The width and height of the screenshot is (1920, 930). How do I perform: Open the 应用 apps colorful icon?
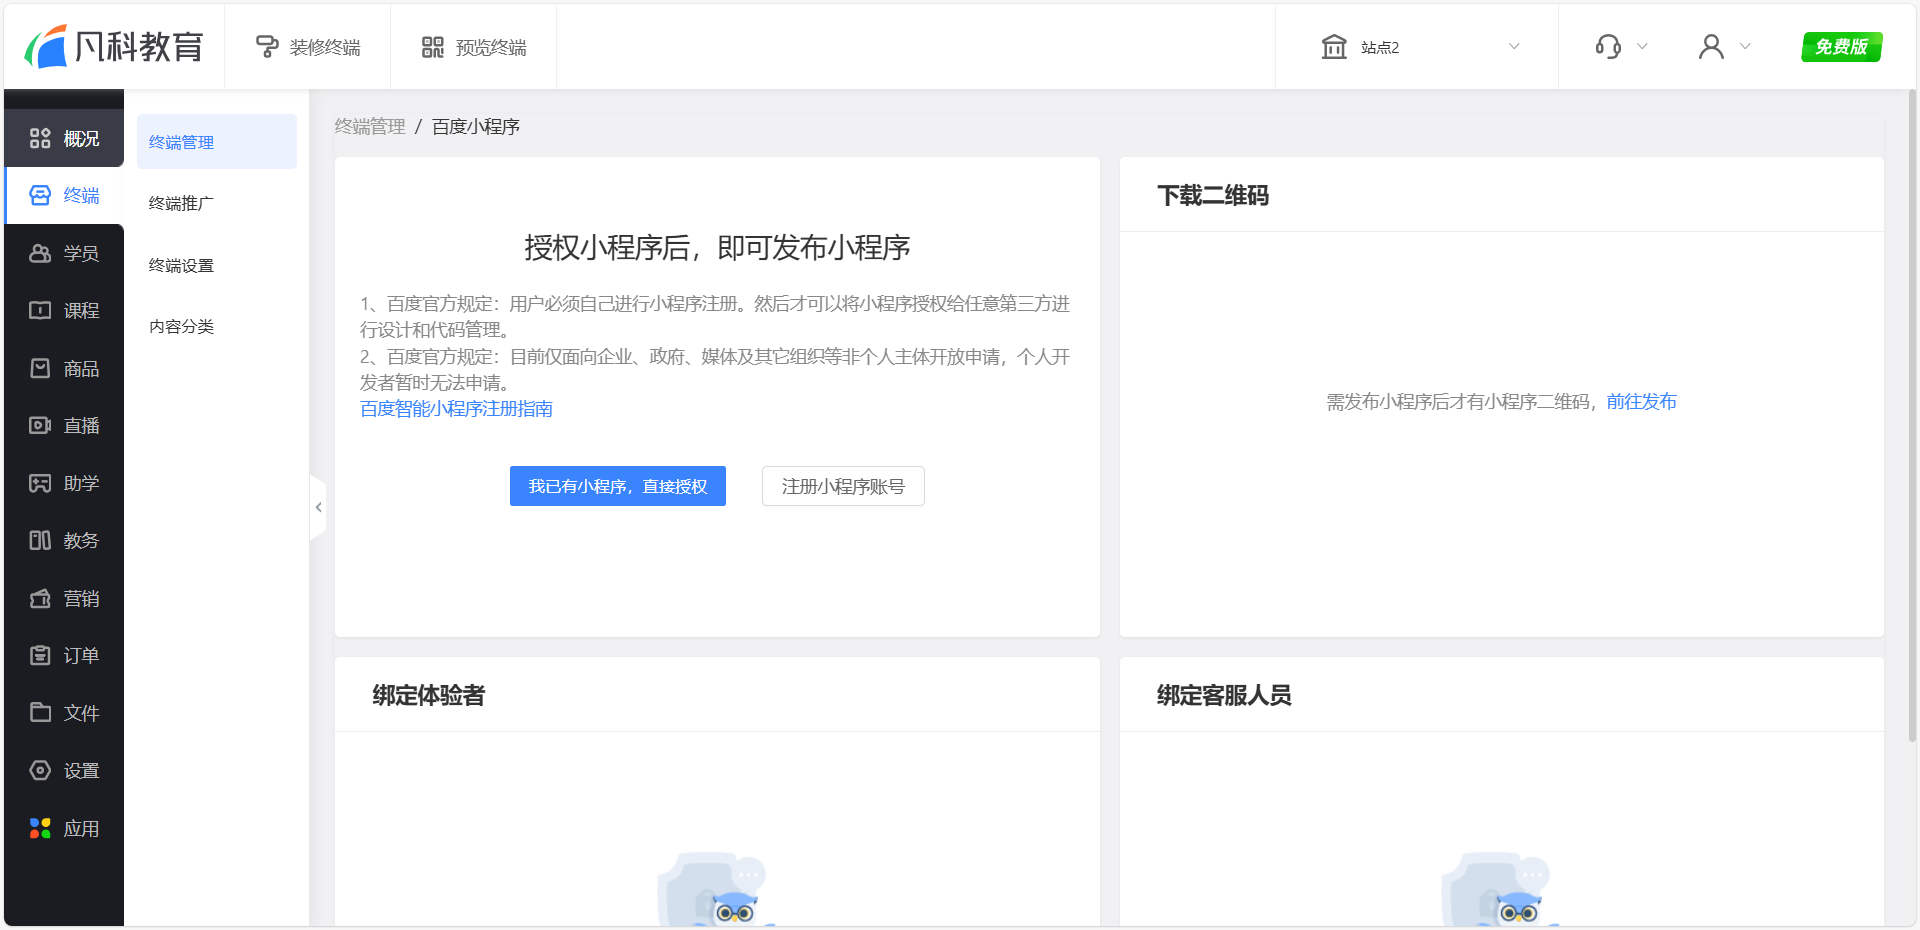pos(40,829)
